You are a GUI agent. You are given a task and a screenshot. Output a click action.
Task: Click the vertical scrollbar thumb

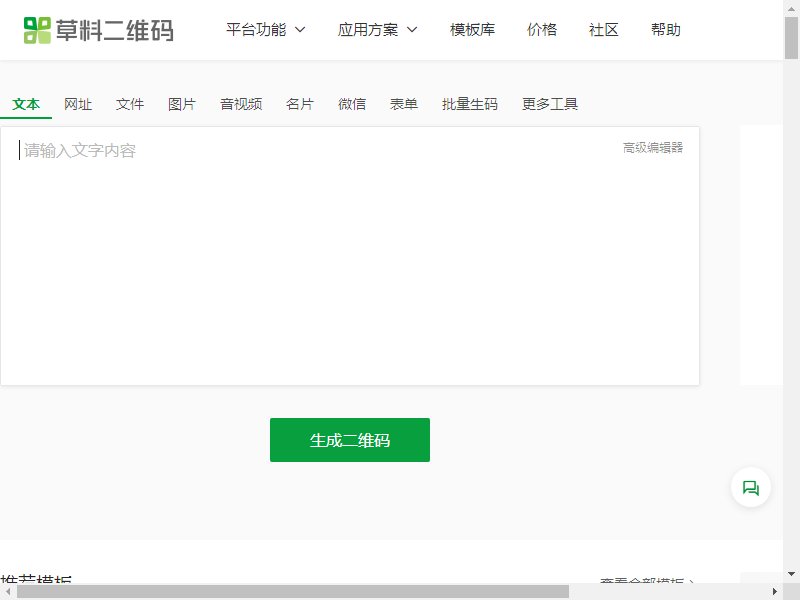(x=791, y=38)
